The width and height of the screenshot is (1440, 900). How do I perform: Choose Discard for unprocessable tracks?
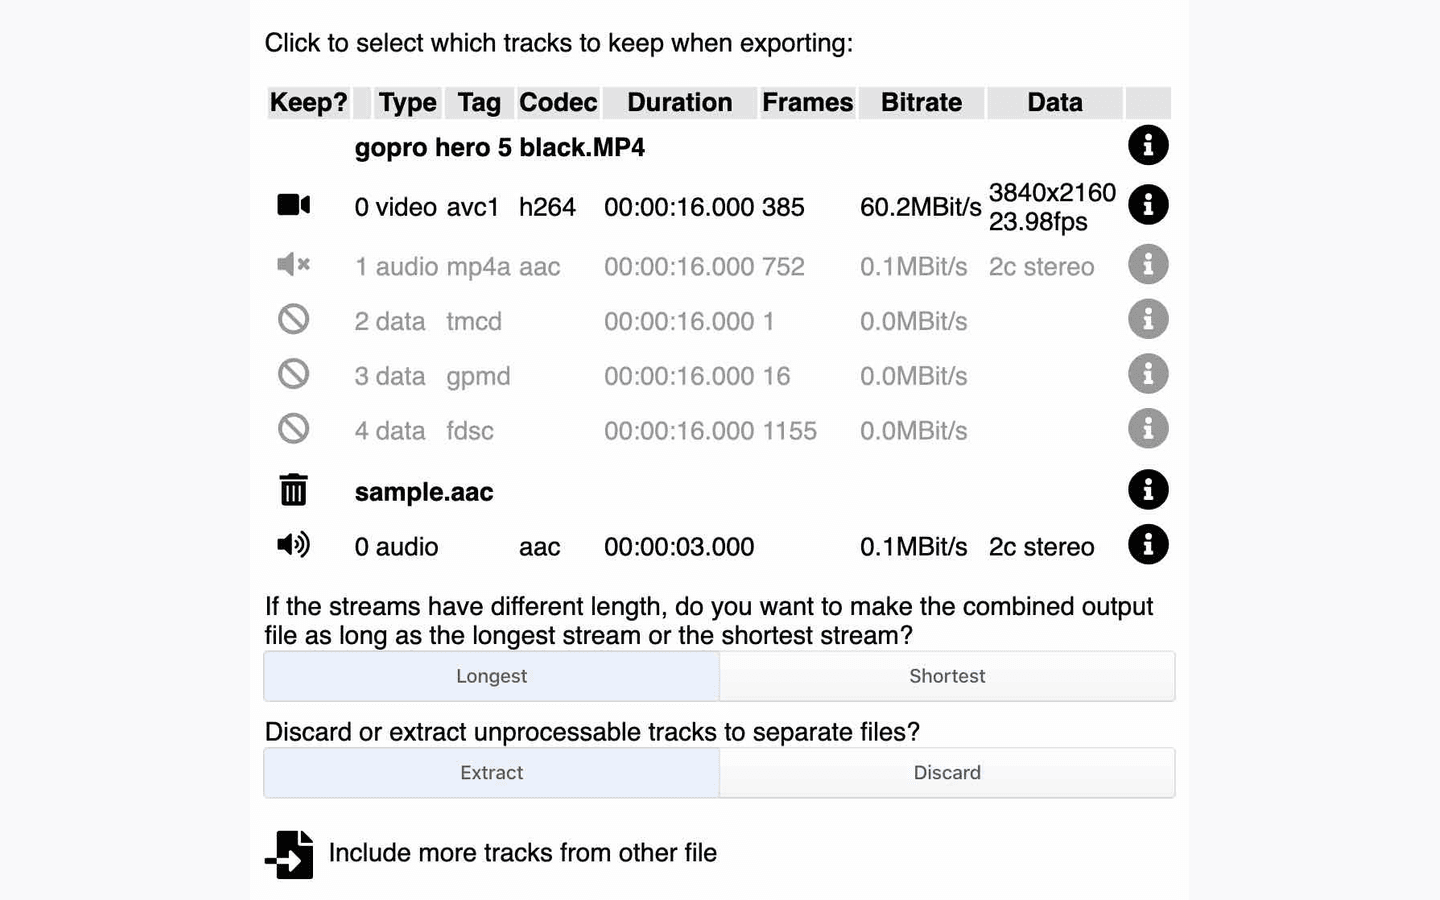[947, 773]
